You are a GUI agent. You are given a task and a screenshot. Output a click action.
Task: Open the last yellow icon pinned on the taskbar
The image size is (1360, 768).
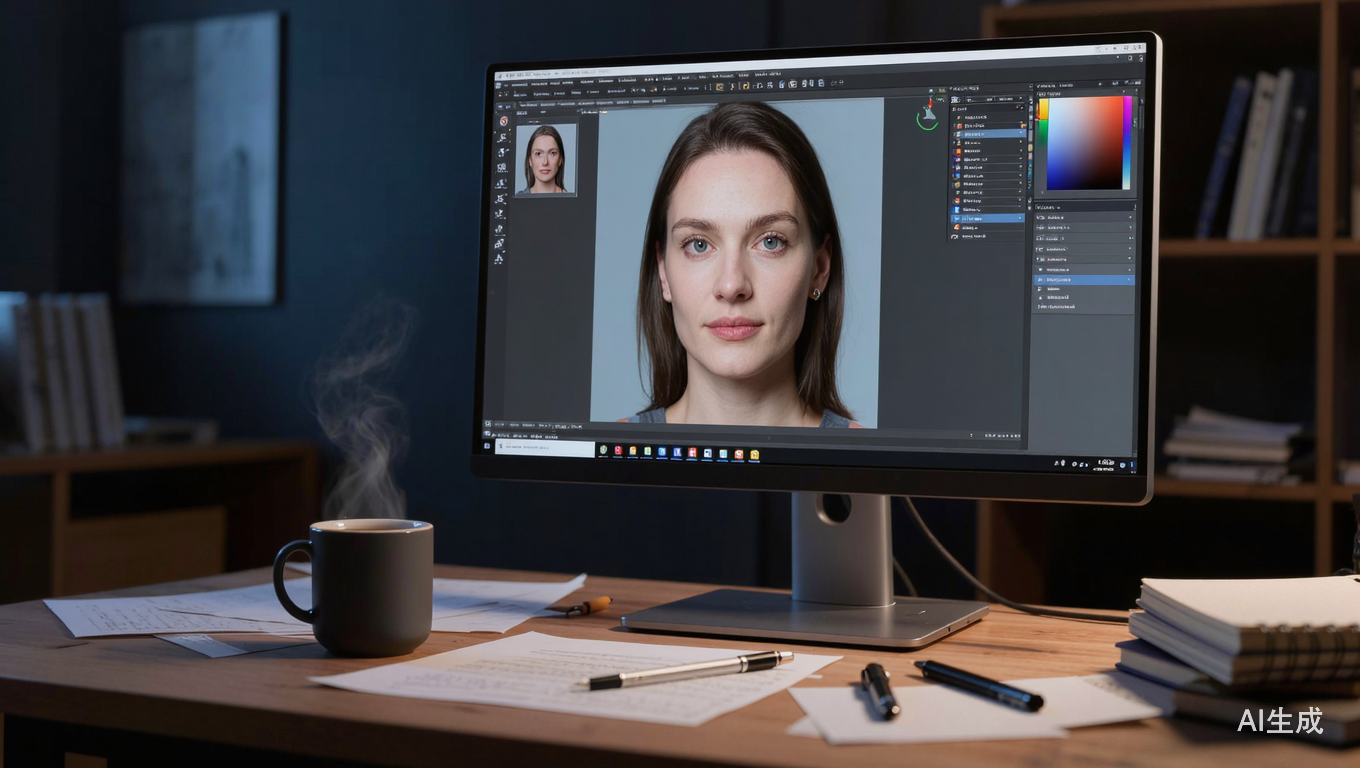(x=754, y=456)
